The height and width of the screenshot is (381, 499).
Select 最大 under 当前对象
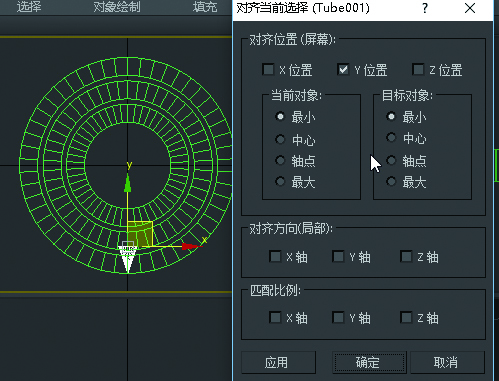click(x=280, y=182)
